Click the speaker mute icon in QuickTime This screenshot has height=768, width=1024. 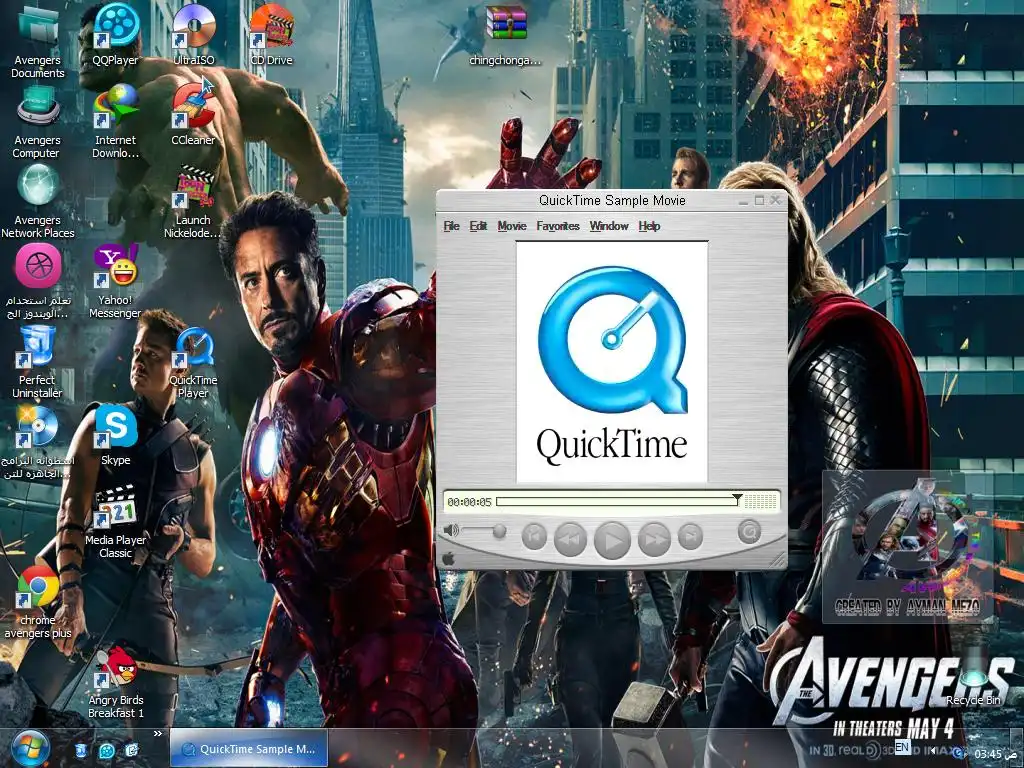[x=451, y=530]
